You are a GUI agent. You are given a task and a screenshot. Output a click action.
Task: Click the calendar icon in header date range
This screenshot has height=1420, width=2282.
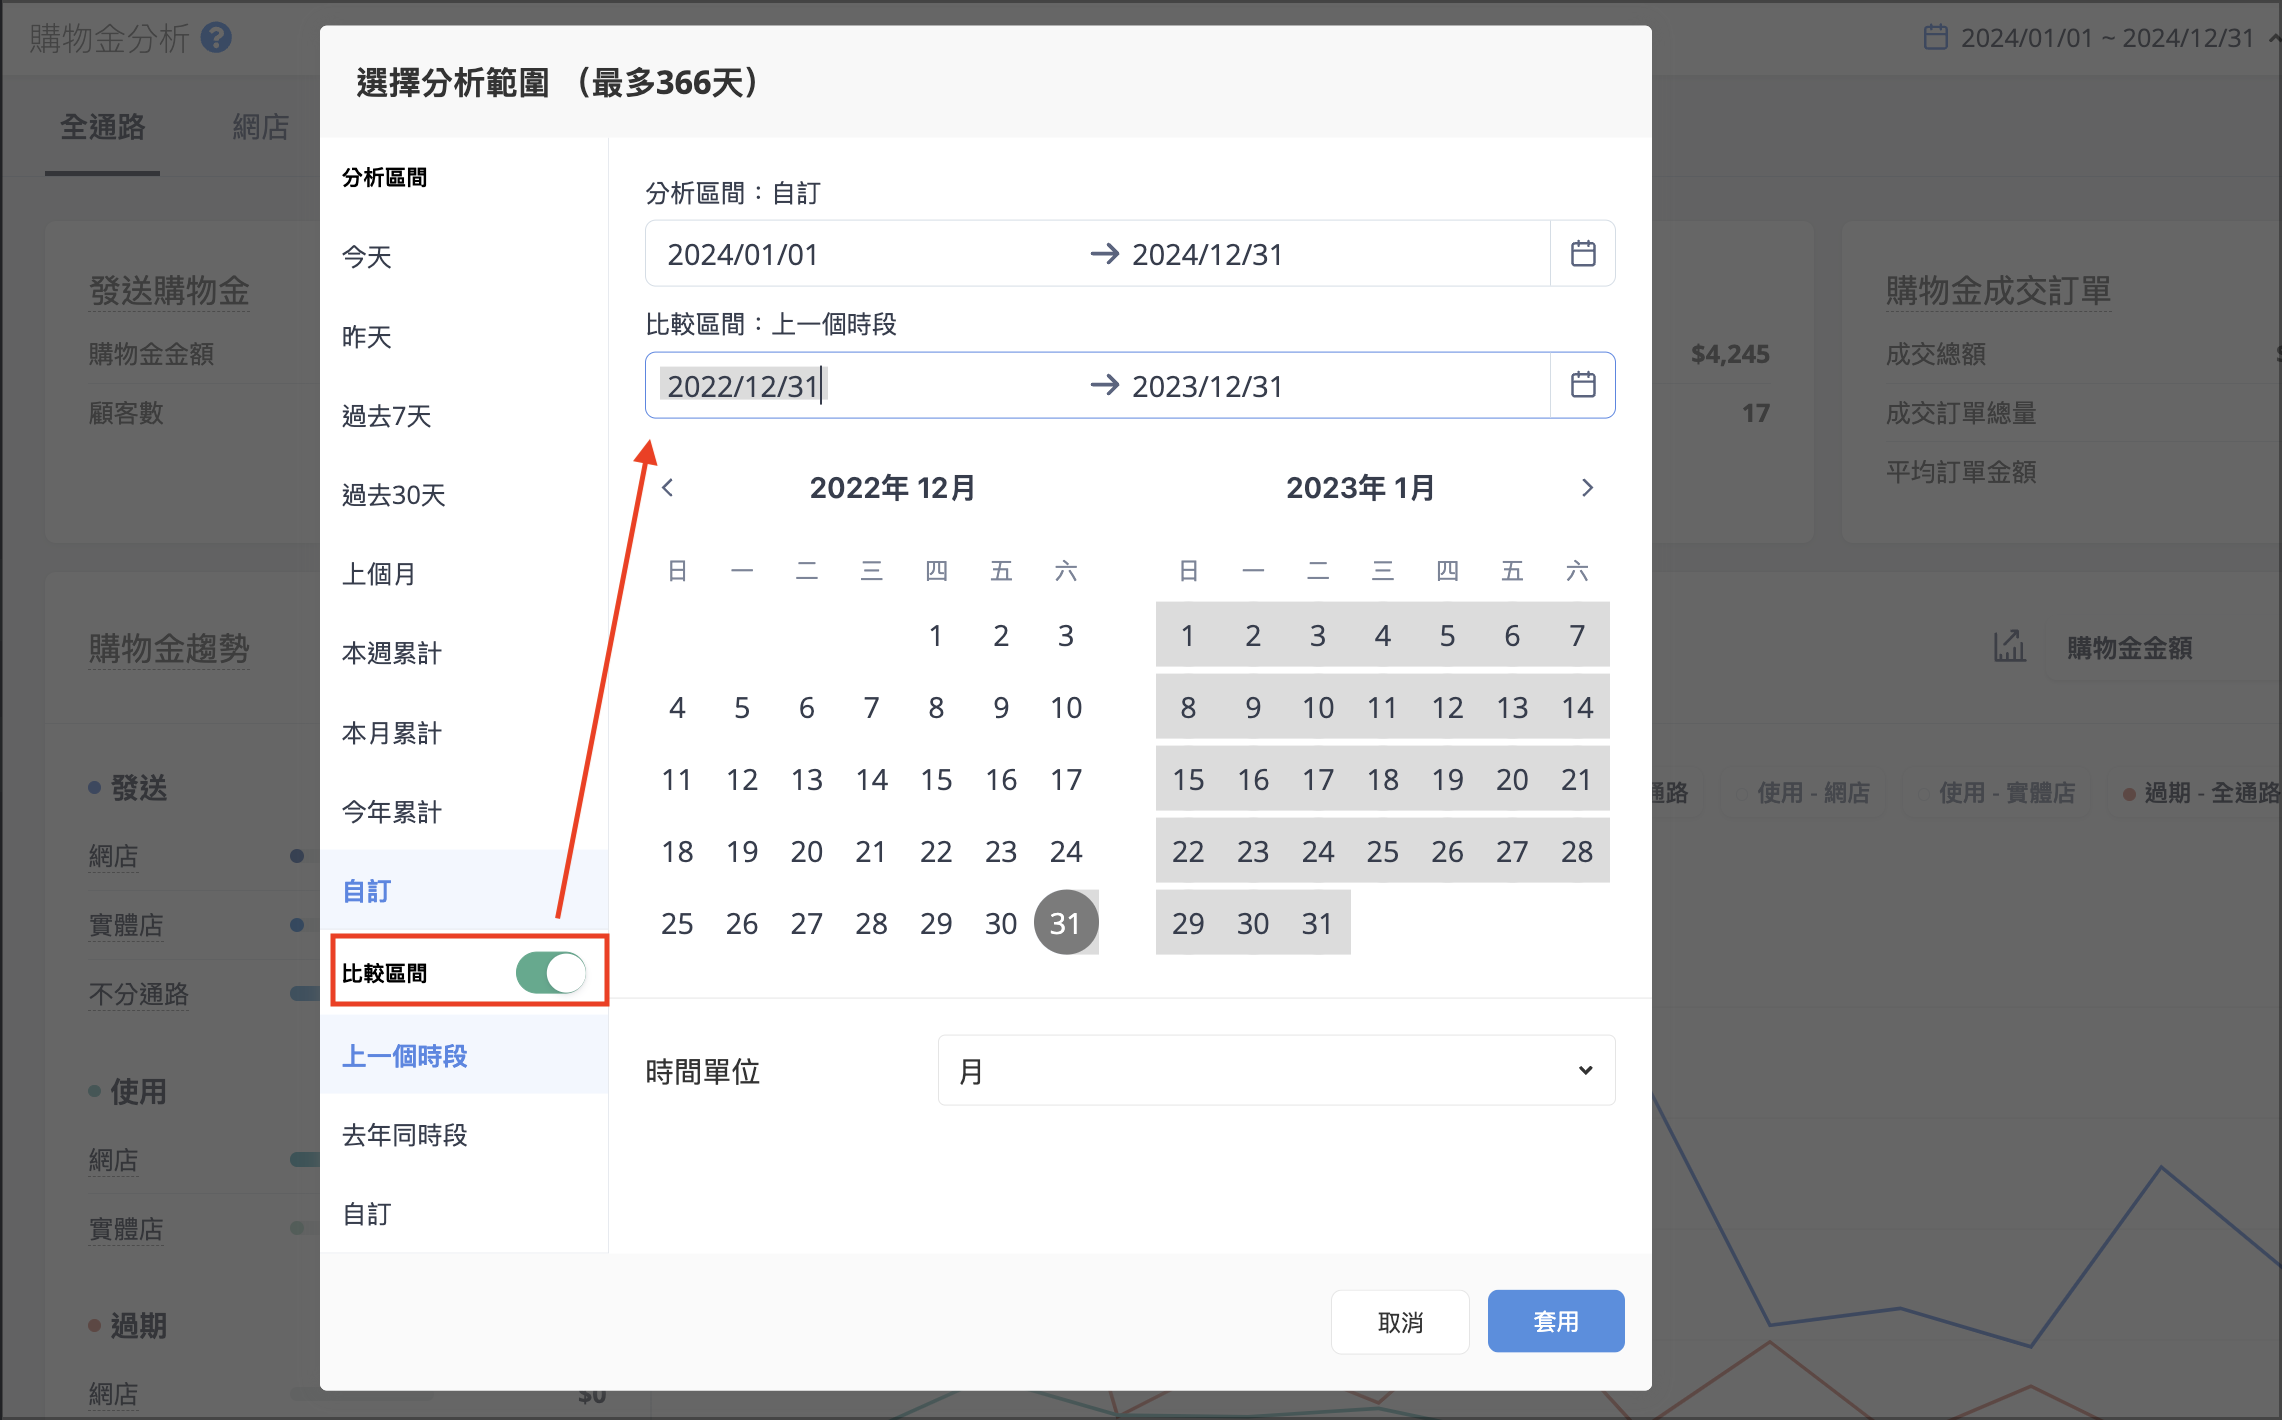(1936, 38)
